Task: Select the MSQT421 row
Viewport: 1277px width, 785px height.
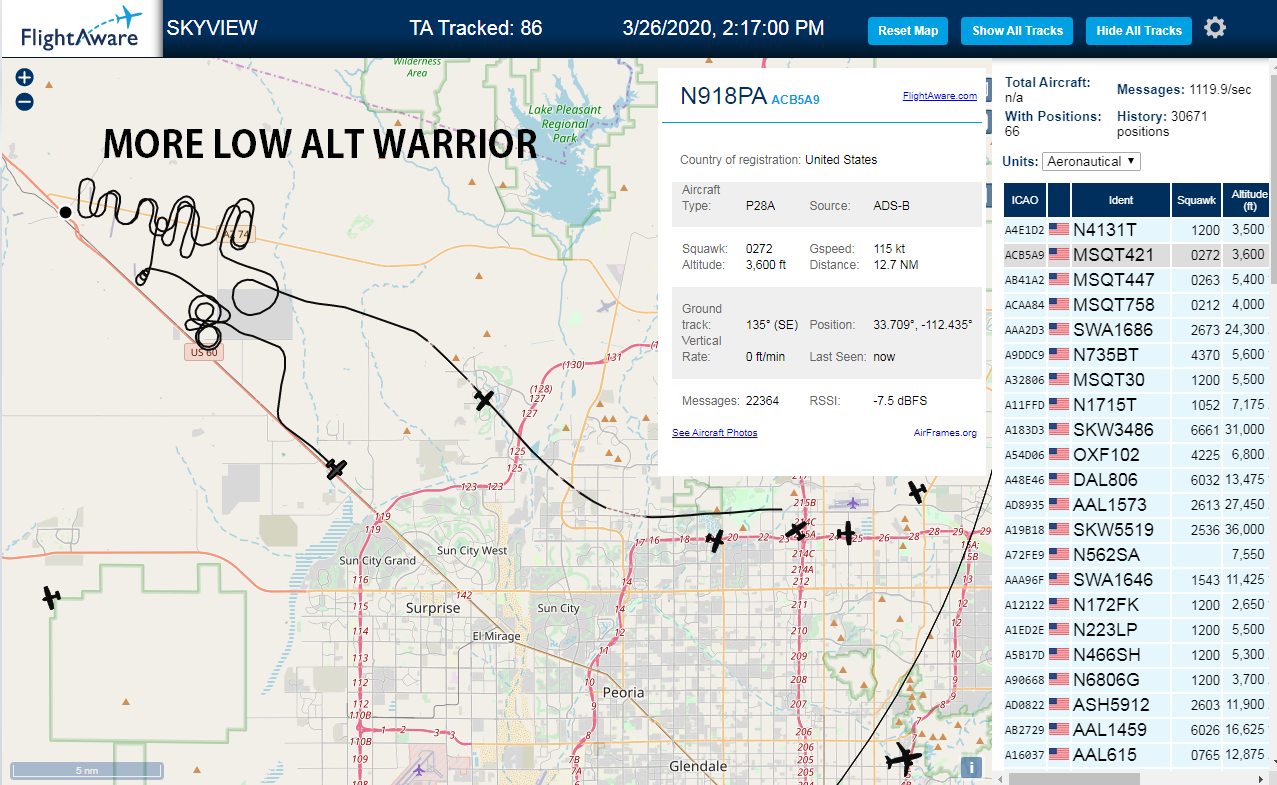Action: [x=1137, y=255]
